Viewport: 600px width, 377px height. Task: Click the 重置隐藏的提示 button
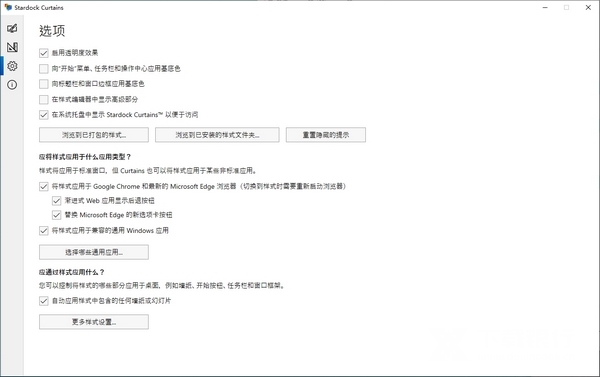coord(326,135)
